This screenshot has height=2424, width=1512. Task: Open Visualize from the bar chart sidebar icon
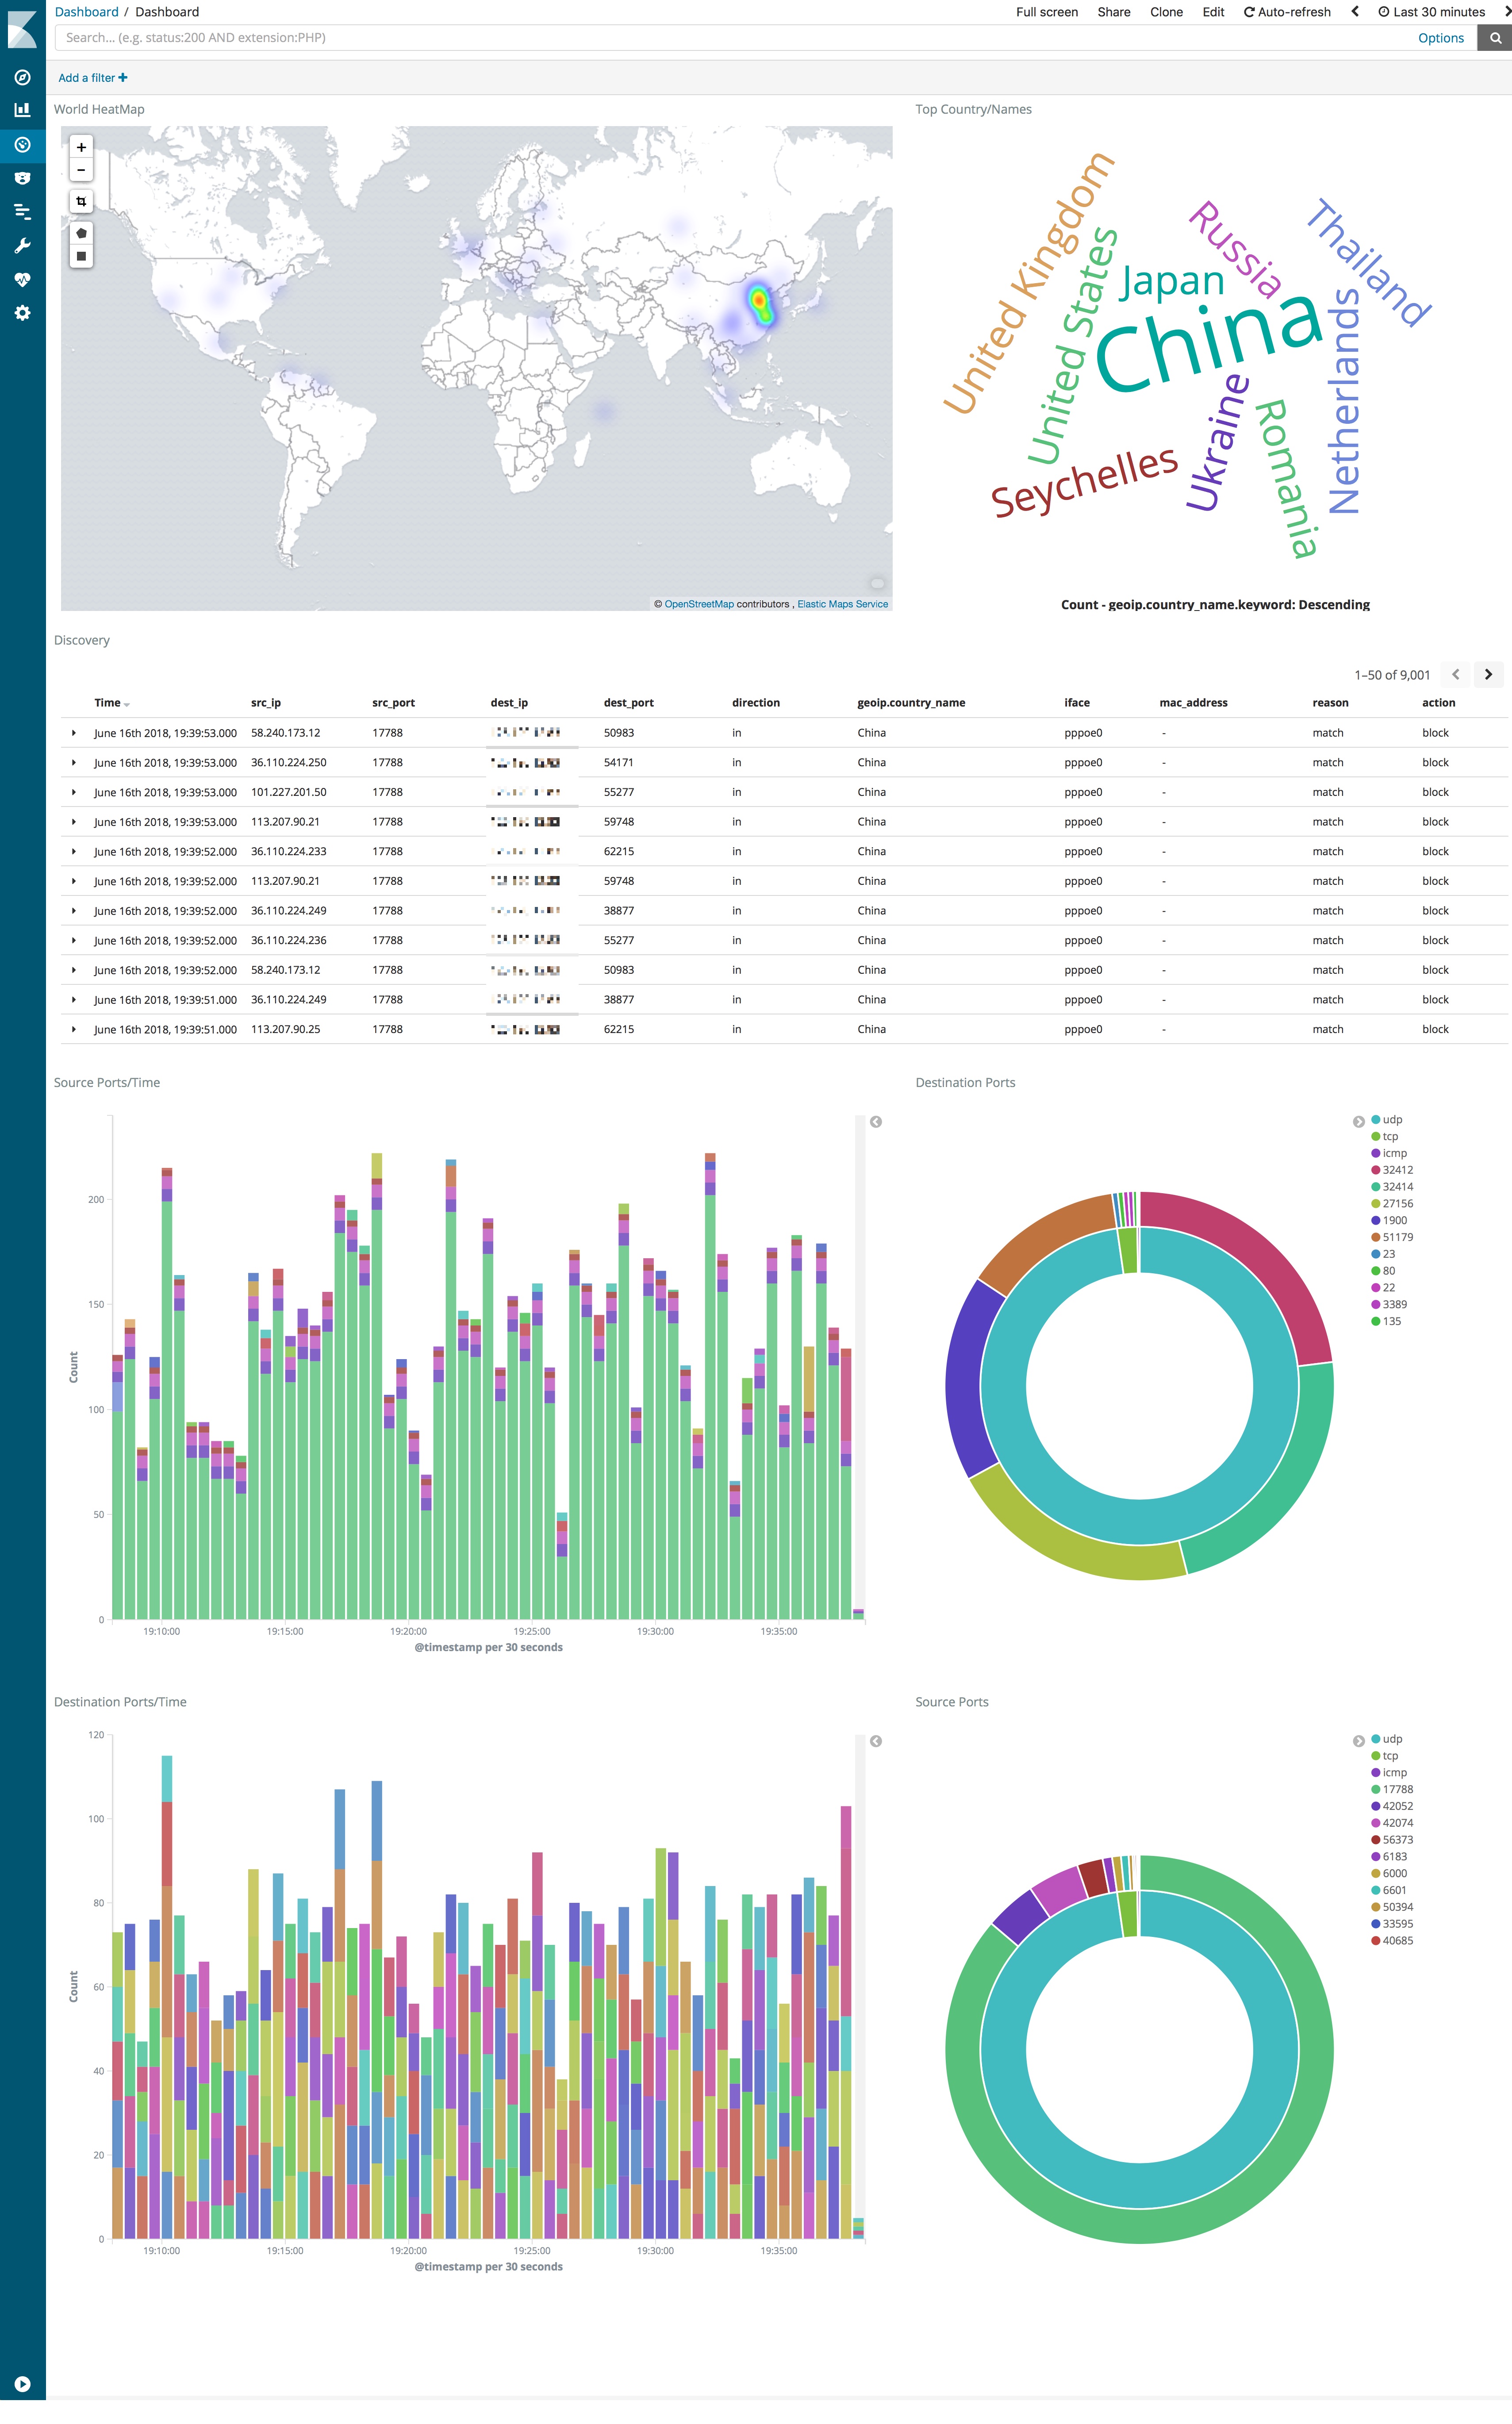[x=22, y=110]
